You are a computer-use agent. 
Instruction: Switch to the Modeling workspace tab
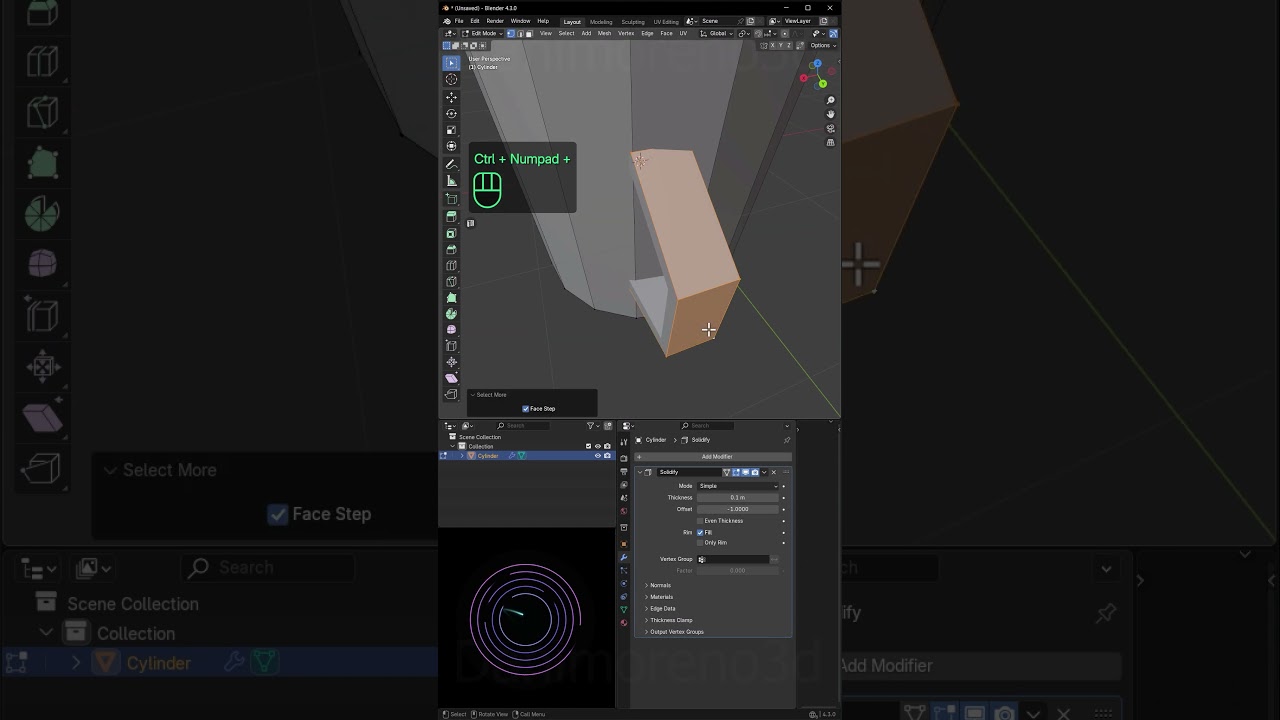(601, 22)
